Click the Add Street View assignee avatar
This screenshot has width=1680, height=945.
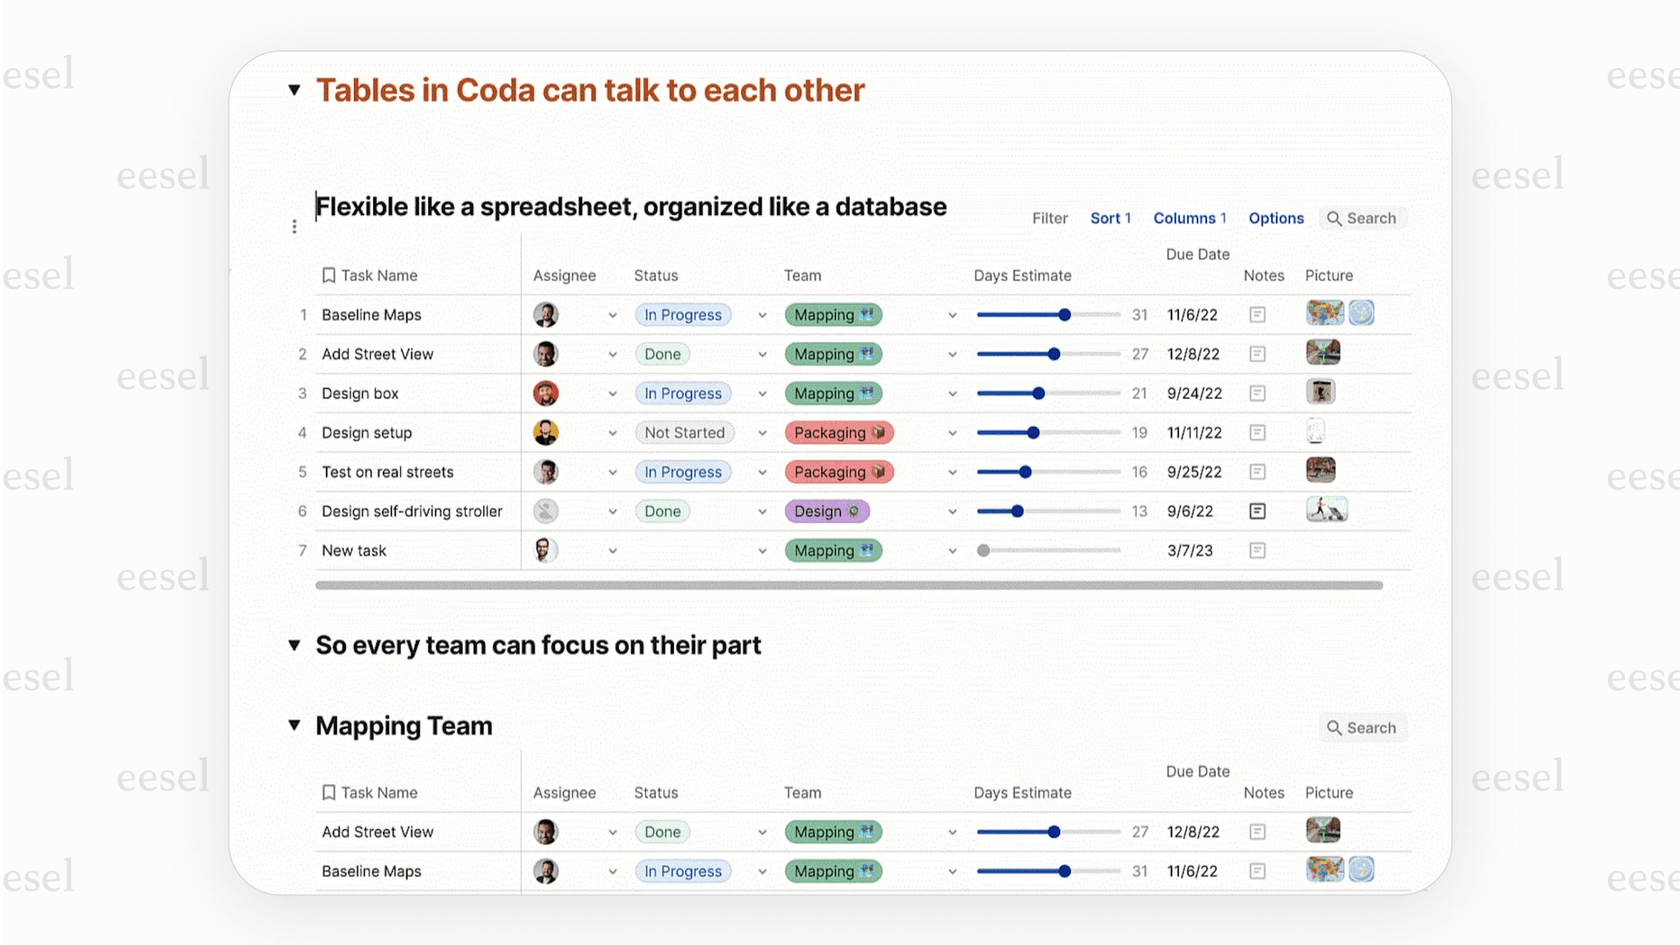click(x=546, y=353)
